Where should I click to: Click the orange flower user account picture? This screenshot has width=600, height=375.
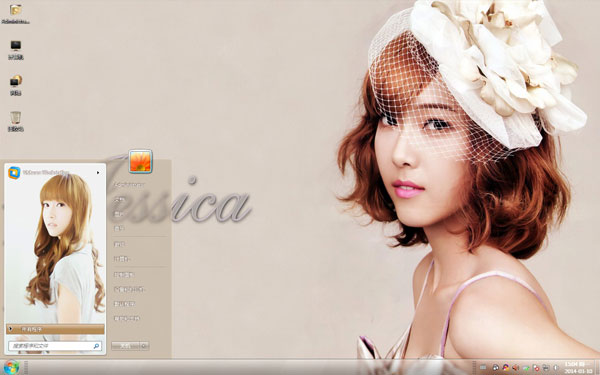coord(140,161)
